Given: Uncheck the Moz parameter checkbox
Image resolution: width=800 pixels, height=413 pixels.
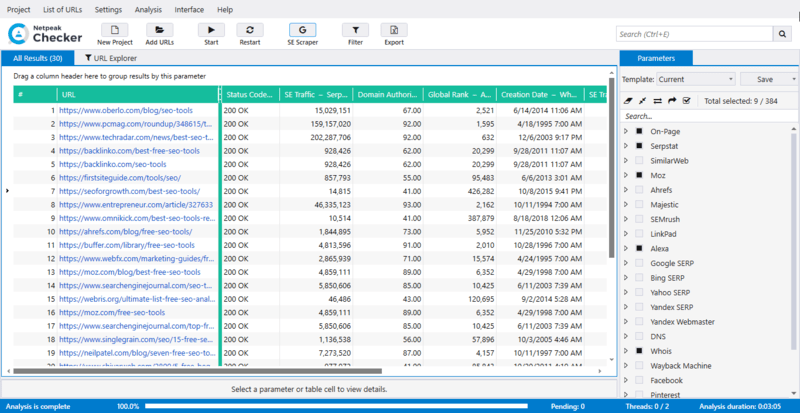Looking at the screenshot, I should pos(638,175).
